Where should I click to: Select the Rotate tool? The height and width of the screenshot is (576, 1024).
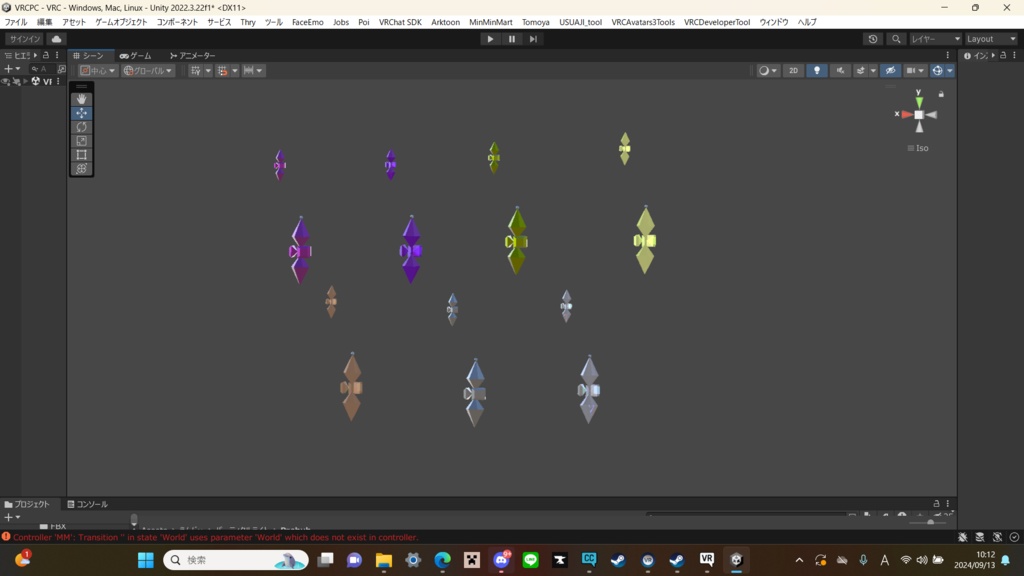[82, 127]
